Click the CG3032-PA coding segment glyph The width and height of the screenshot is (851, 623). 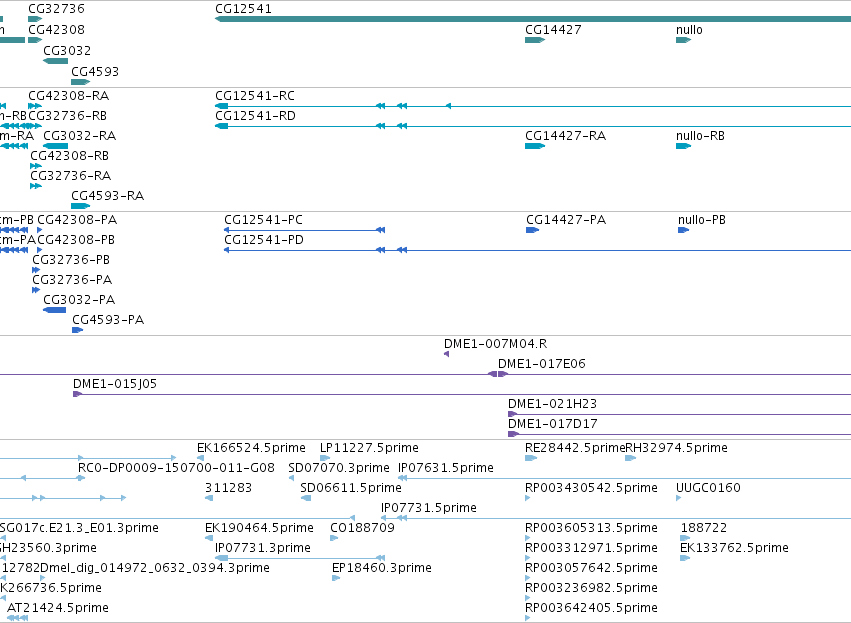(x=54, y=310)
